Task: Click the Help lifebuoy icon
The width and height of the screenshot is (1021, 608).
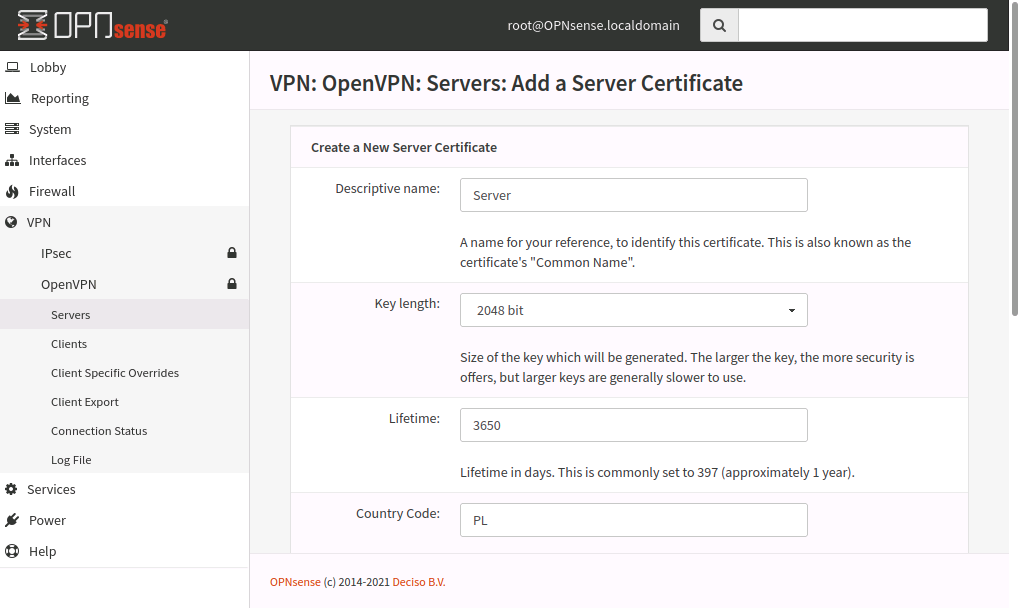Action: pos(12,551)
